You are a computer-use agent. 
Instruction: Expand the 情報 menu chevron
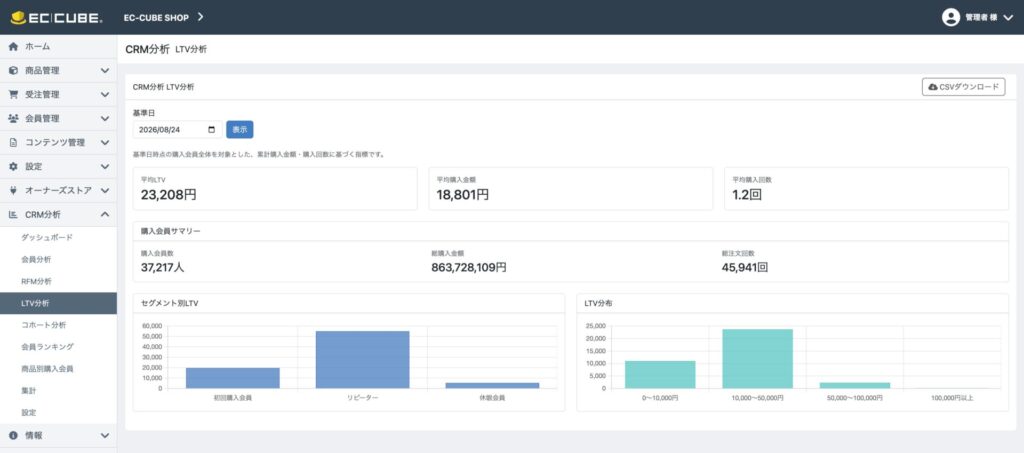click(104, 435)
